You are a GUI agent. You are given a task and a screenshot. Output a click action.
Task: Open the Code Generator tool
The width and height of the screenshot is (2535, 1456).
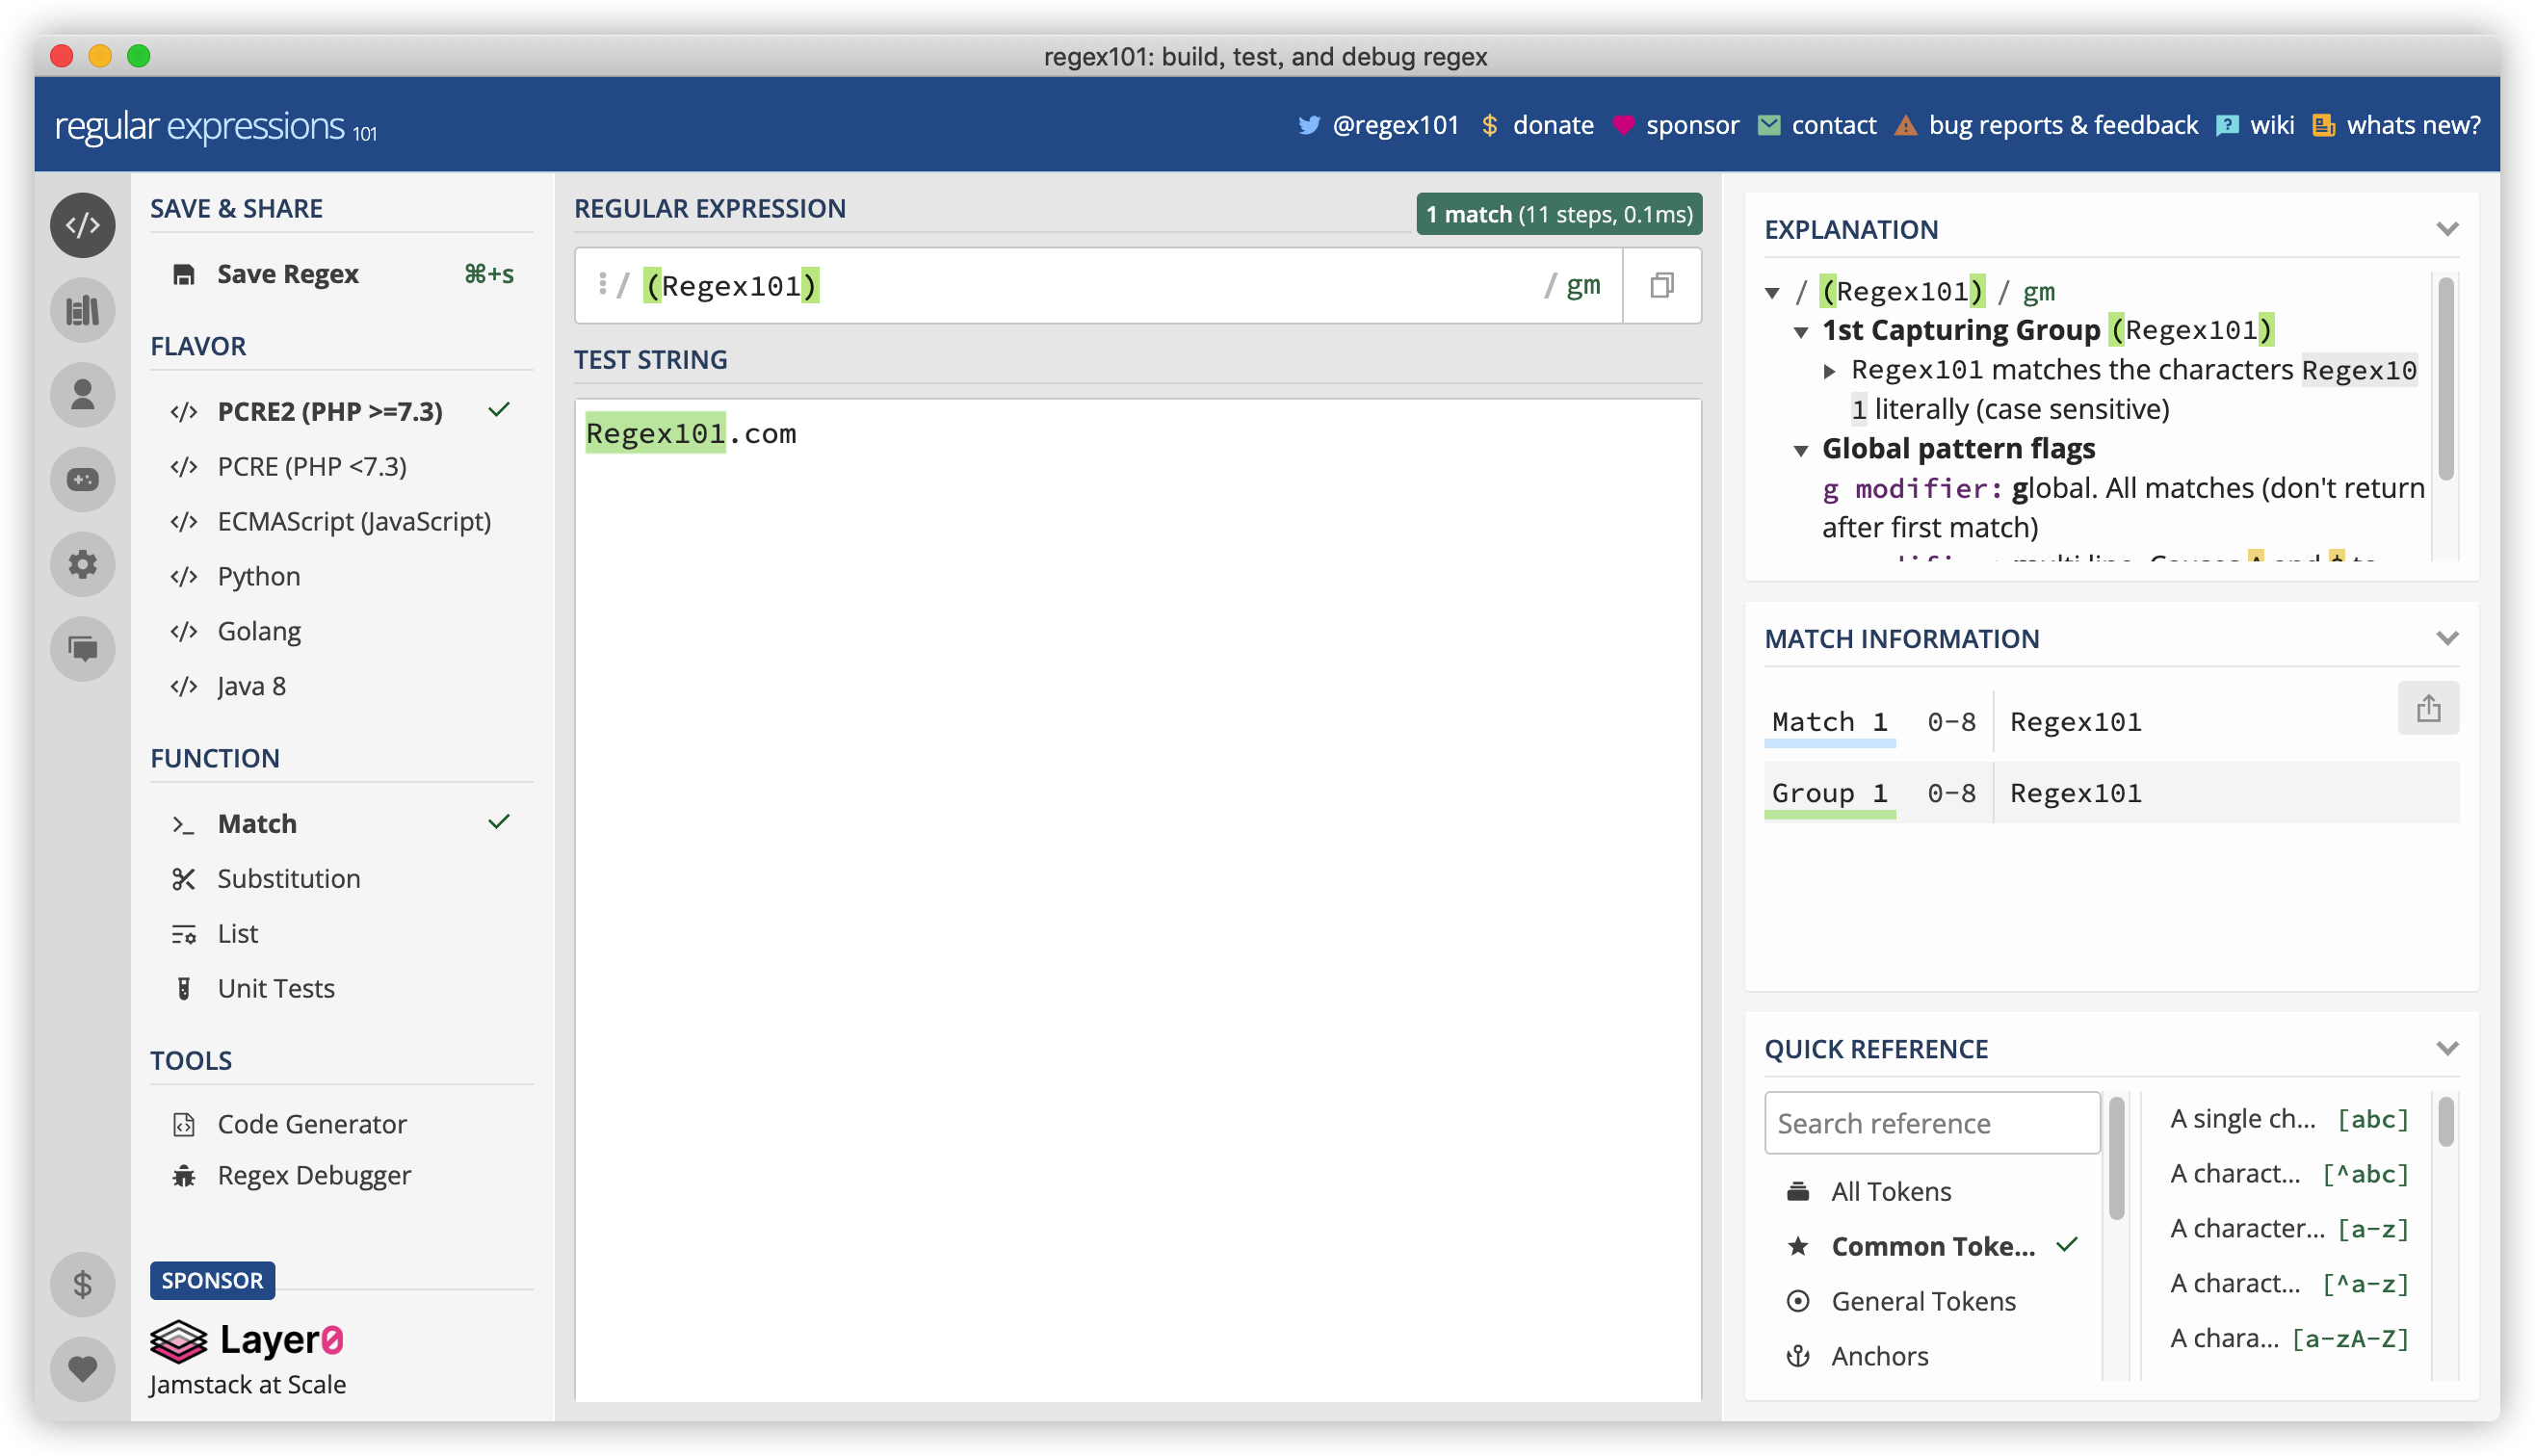click(x=311, y=1124)
